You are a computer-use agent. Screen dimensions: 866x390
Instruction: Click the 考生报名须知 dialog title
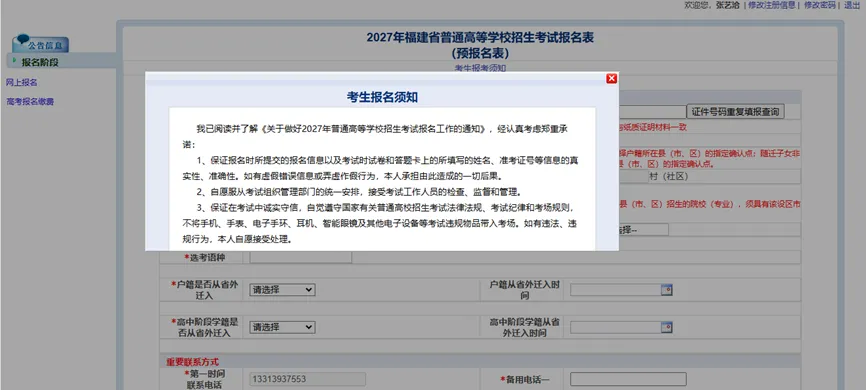point(382,97)
